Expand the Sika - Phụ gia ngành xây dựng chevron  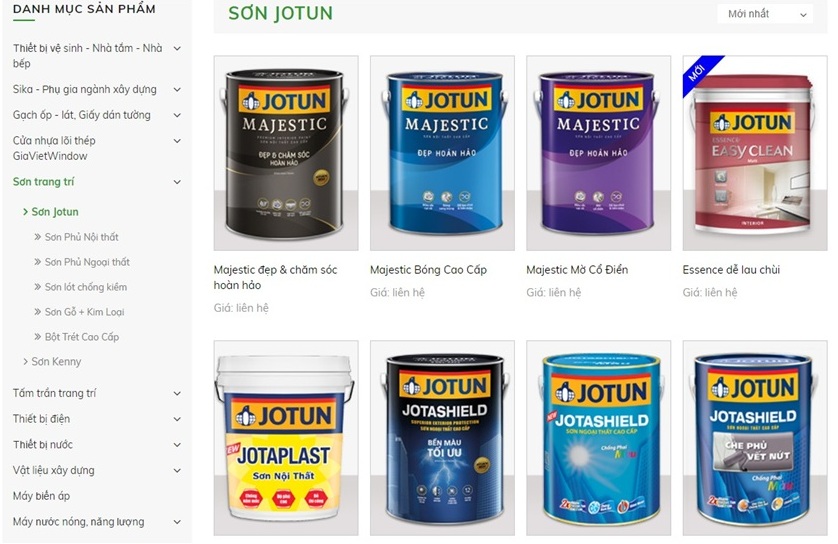(177, 90)
